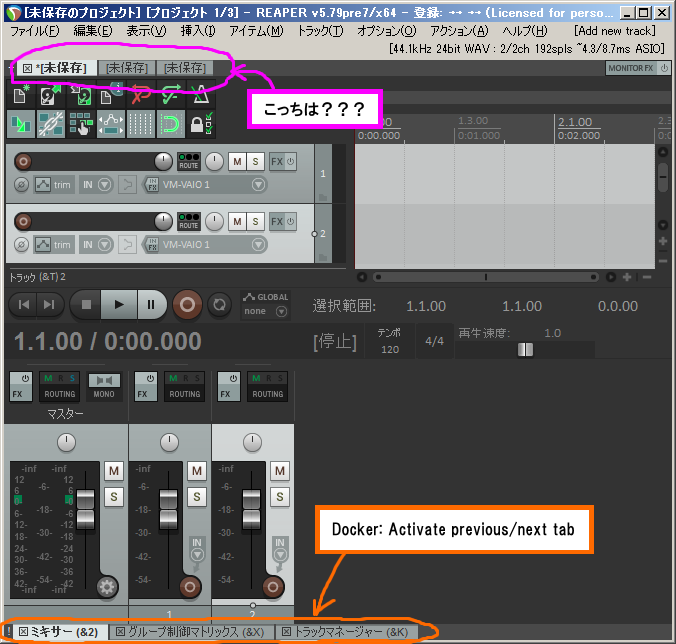Toggle auto-crossfade toolbar icon
The image size is (676, 644).
(x=20, y=124)
